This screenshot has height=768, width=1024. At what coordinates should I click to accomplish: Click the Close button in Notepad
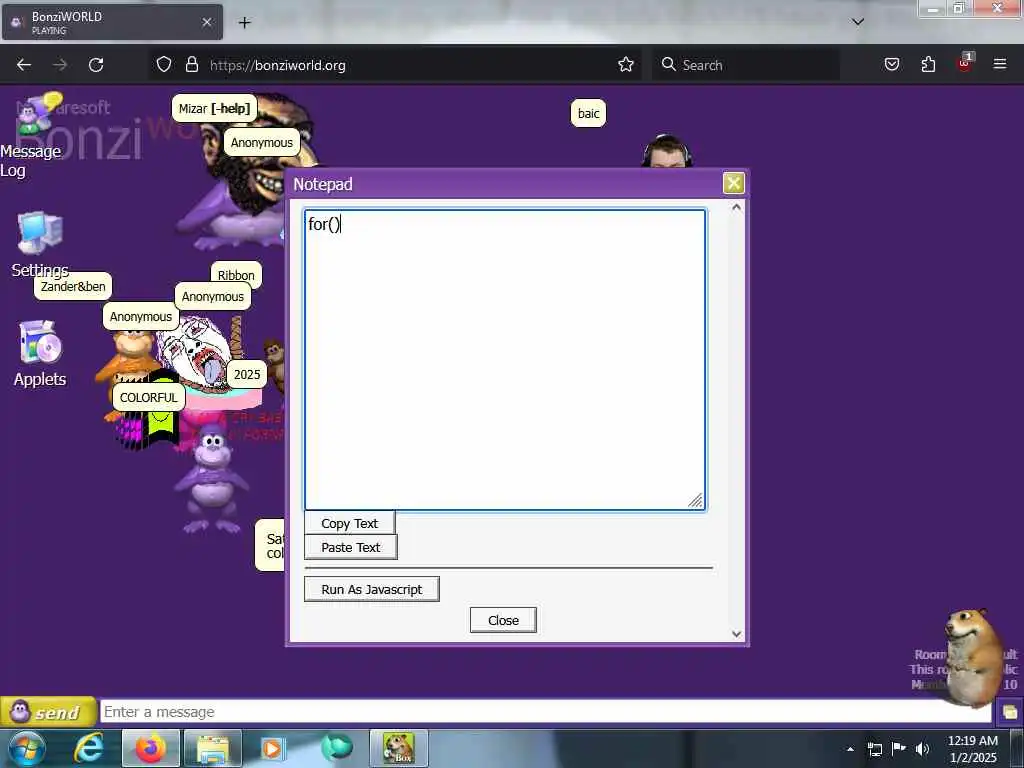point(503,620)
